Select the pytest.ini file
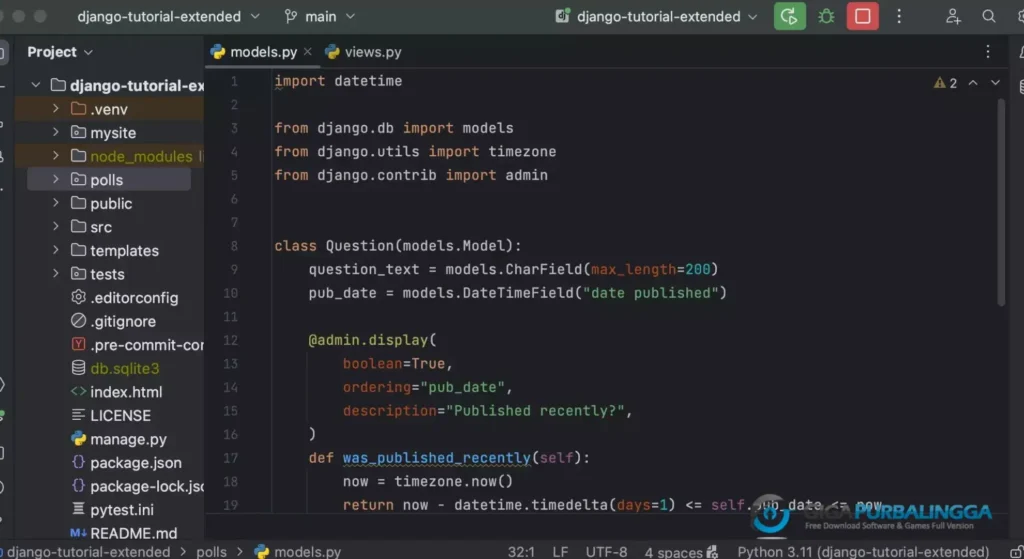The width and height of the screenshot is (1024, 559). click(x=112, y=509)
